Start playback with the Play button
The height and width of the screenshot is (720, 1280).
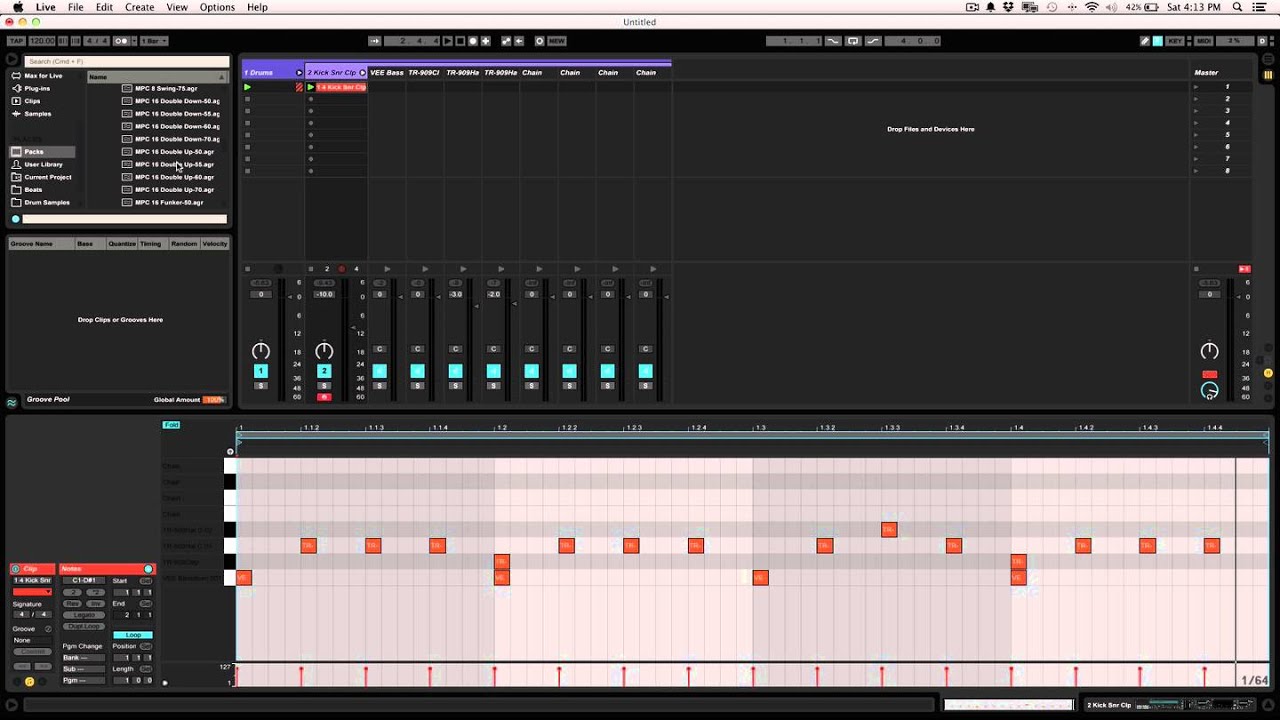pyautogui.click(x=448, y=41)
